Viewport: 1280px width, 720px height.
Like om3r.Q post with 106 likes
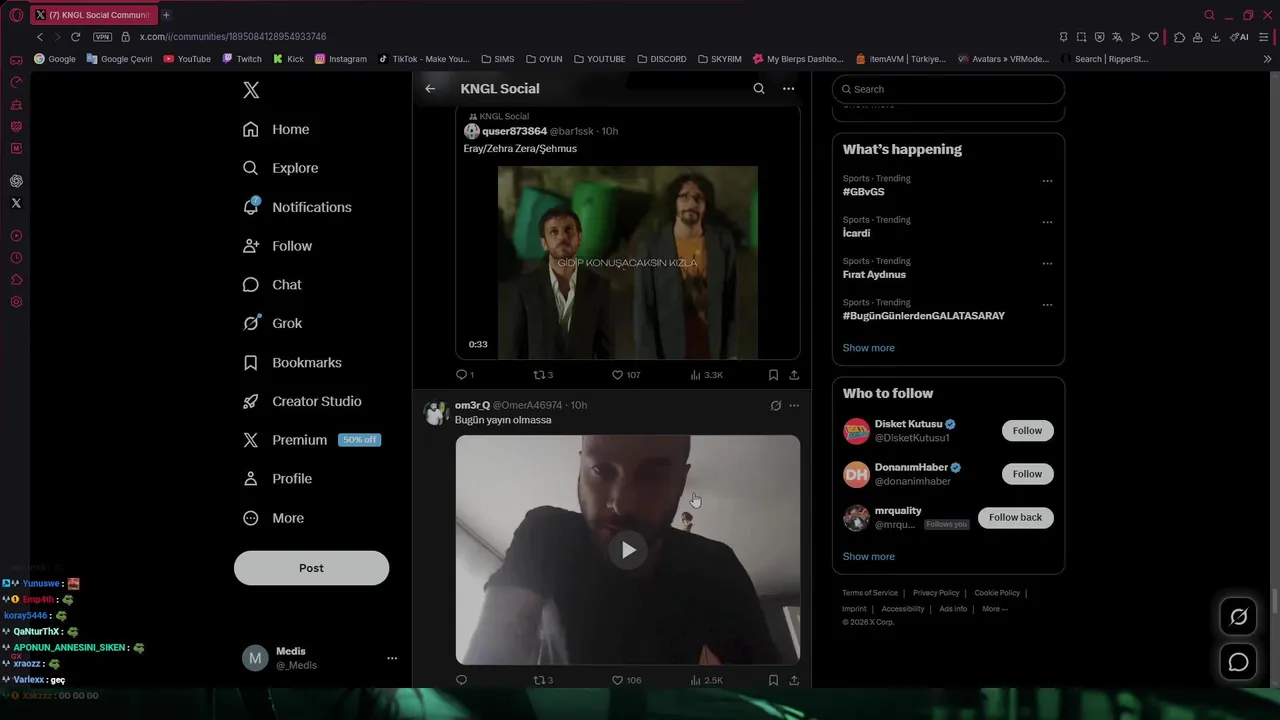pyautogui.click(x=626, y=680)
